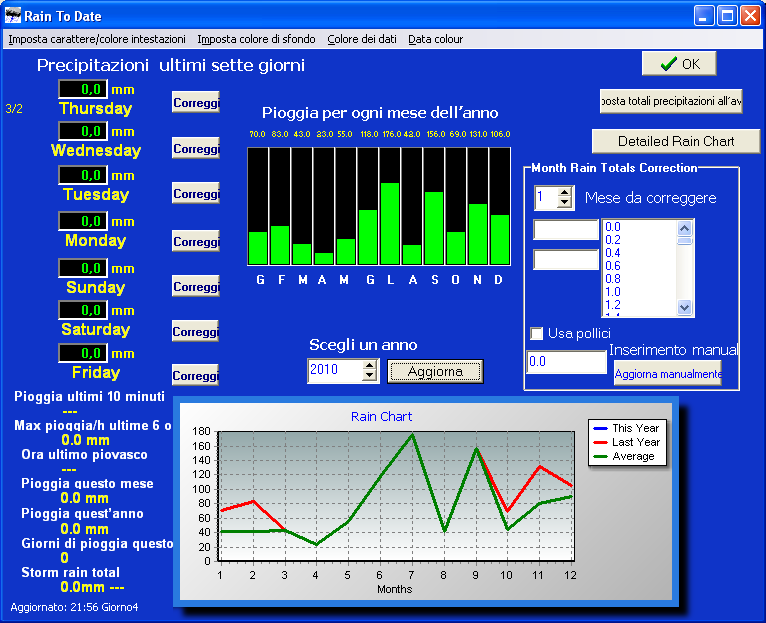Click the July (L) bar in monthly chart
This screenshot has width=766, height=623.
tap(390, 223)
